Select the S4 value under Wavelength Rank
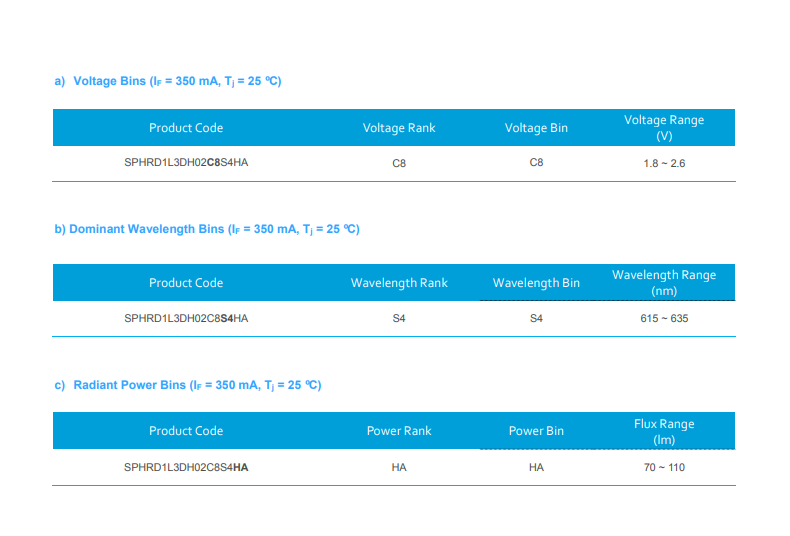The height and width of the screenshot is (536, 790). point(399,318)
